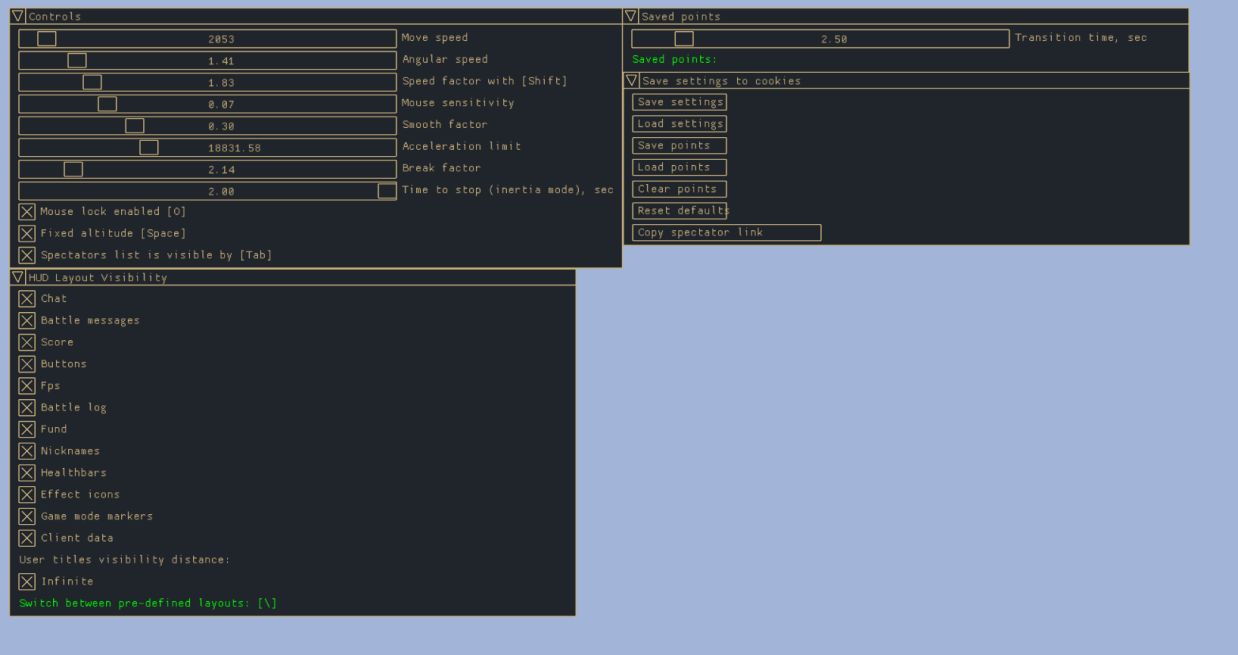Uncheck Spectators list visible by Tab
The height and width of the screenshot is (655, 1238).
(27, 255)
